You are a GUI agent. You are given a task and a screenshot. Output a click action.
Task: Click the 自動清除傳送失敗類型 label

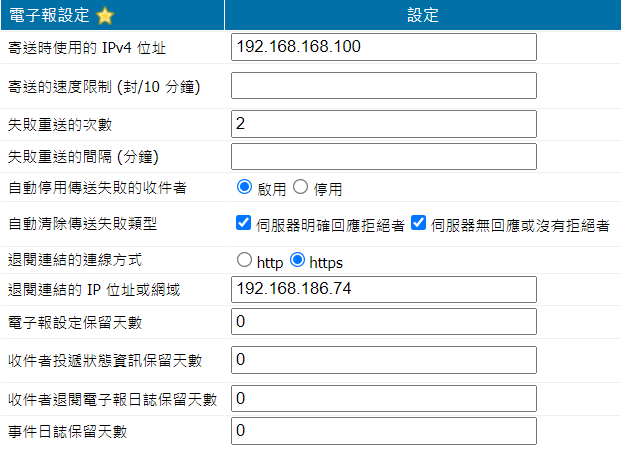(82, 223)
